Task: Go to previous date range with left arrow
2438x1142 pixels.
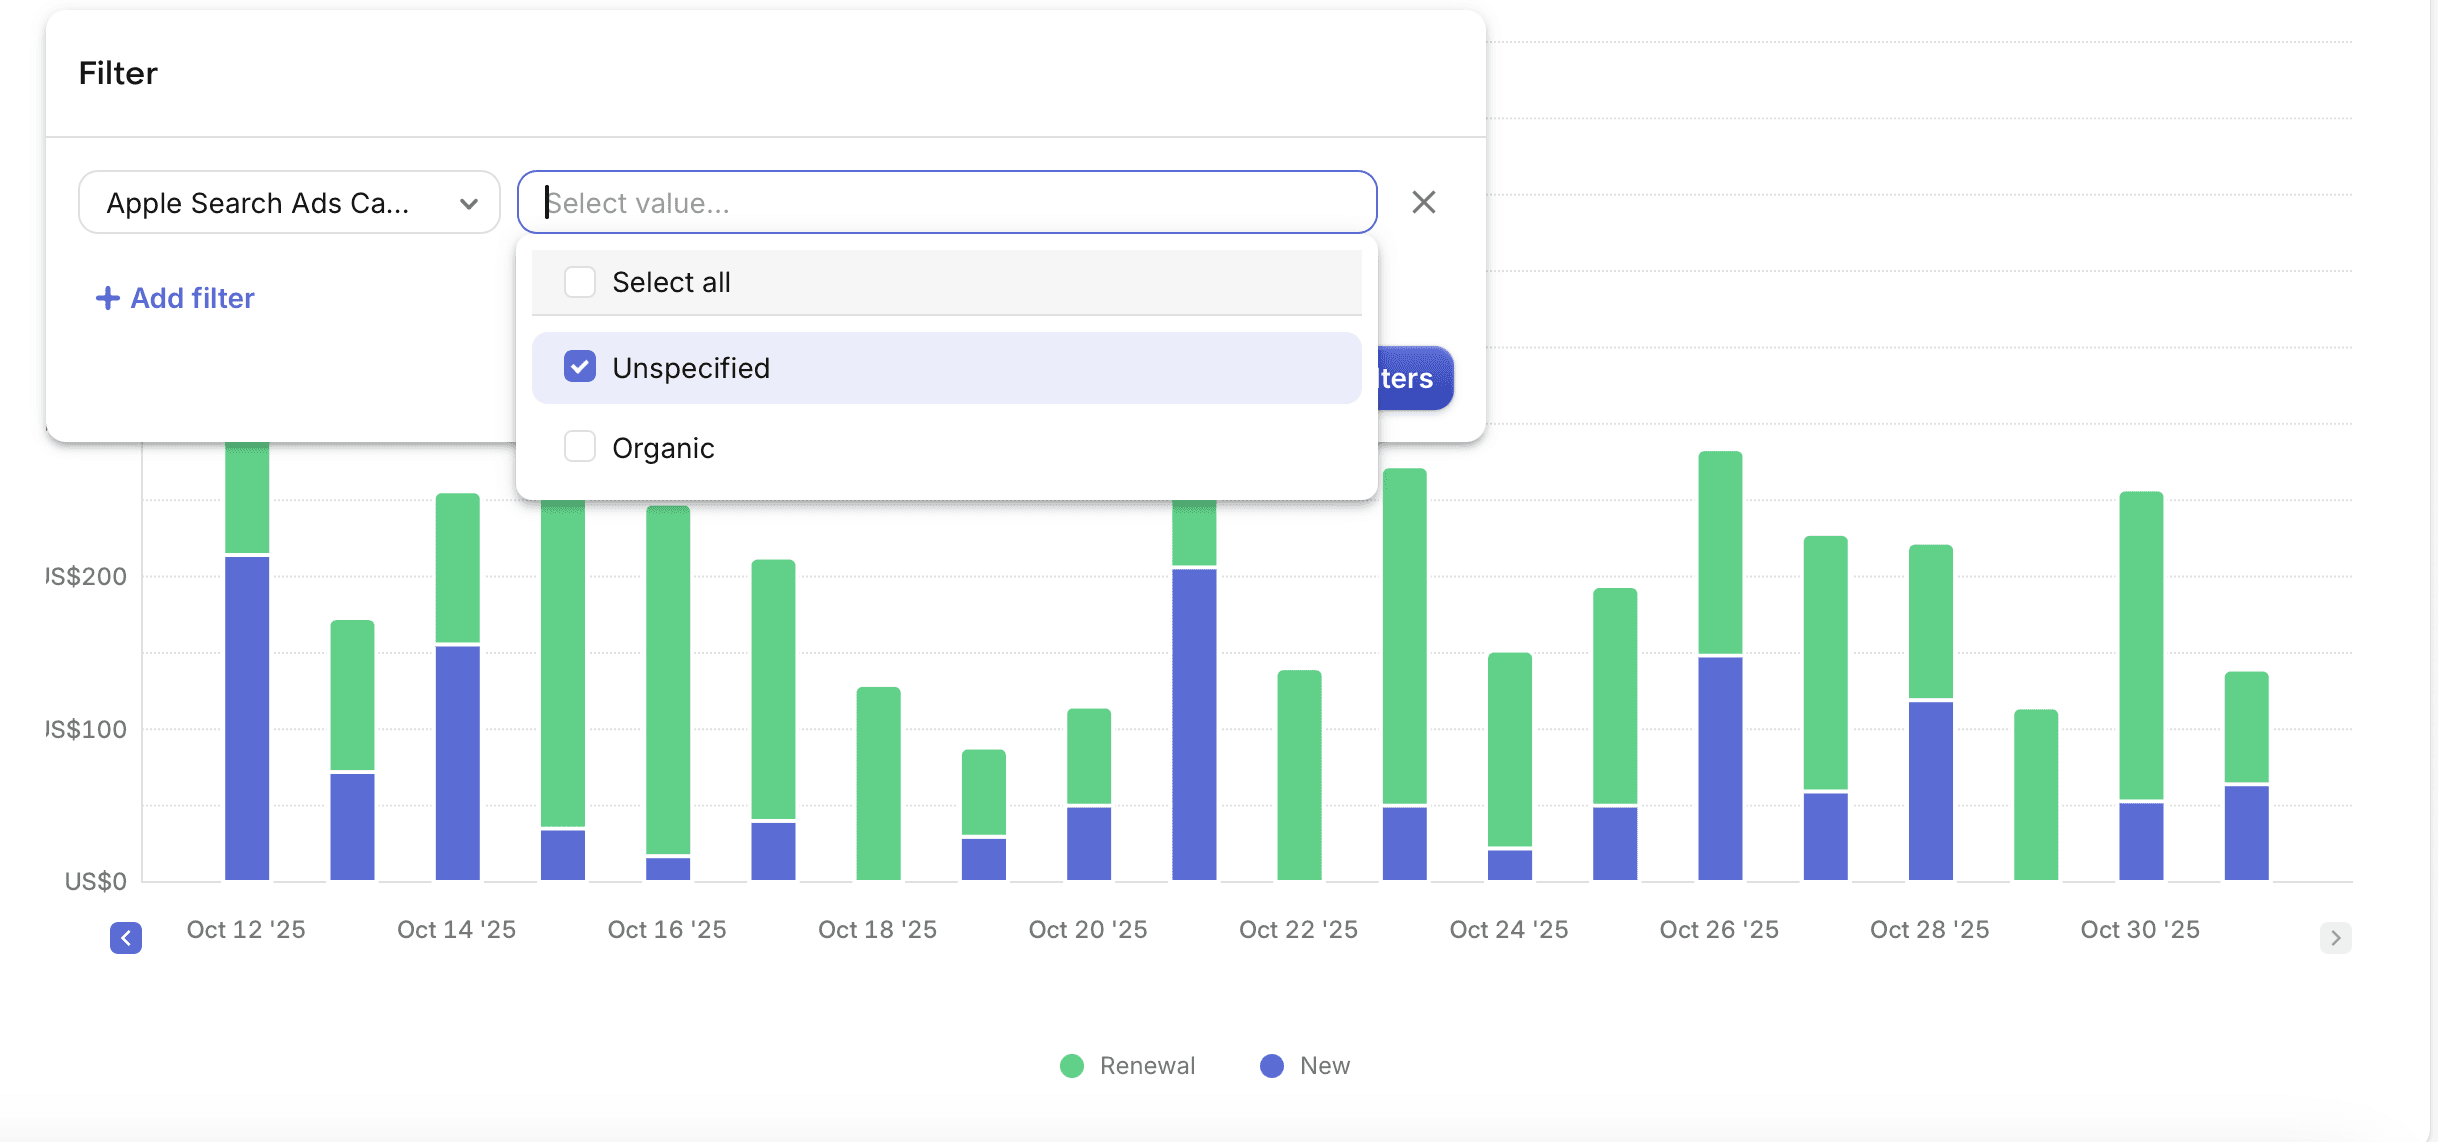Action: [126, 937]
